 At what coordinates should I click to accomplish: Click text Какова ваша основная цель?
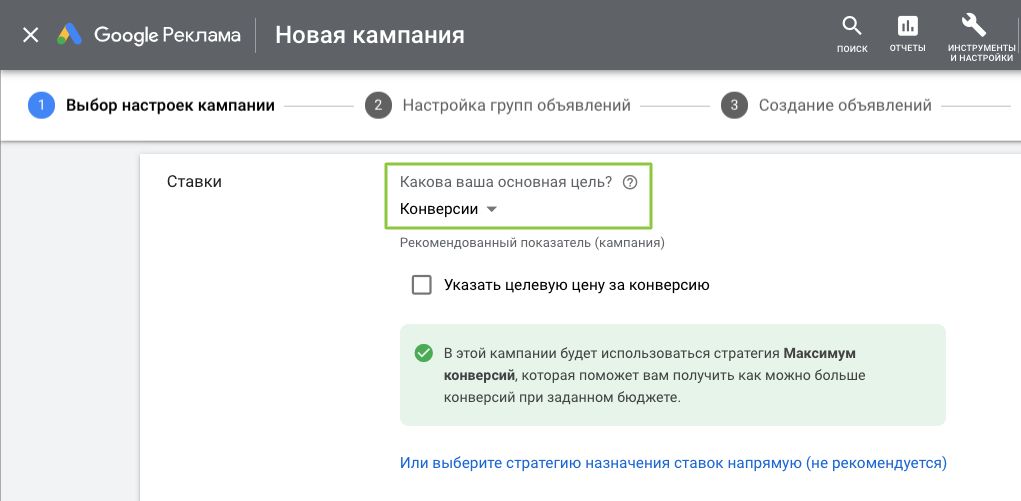pyautogui.click(x=506, y=182)
